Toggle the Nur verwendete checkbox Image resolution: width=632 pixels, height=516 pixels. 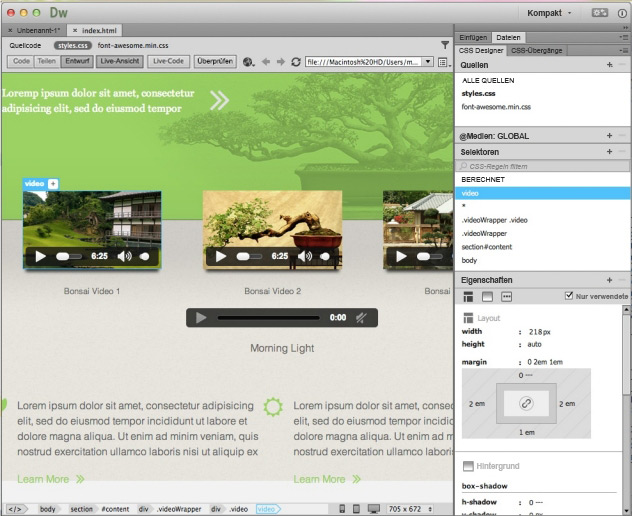pos(569,295)
